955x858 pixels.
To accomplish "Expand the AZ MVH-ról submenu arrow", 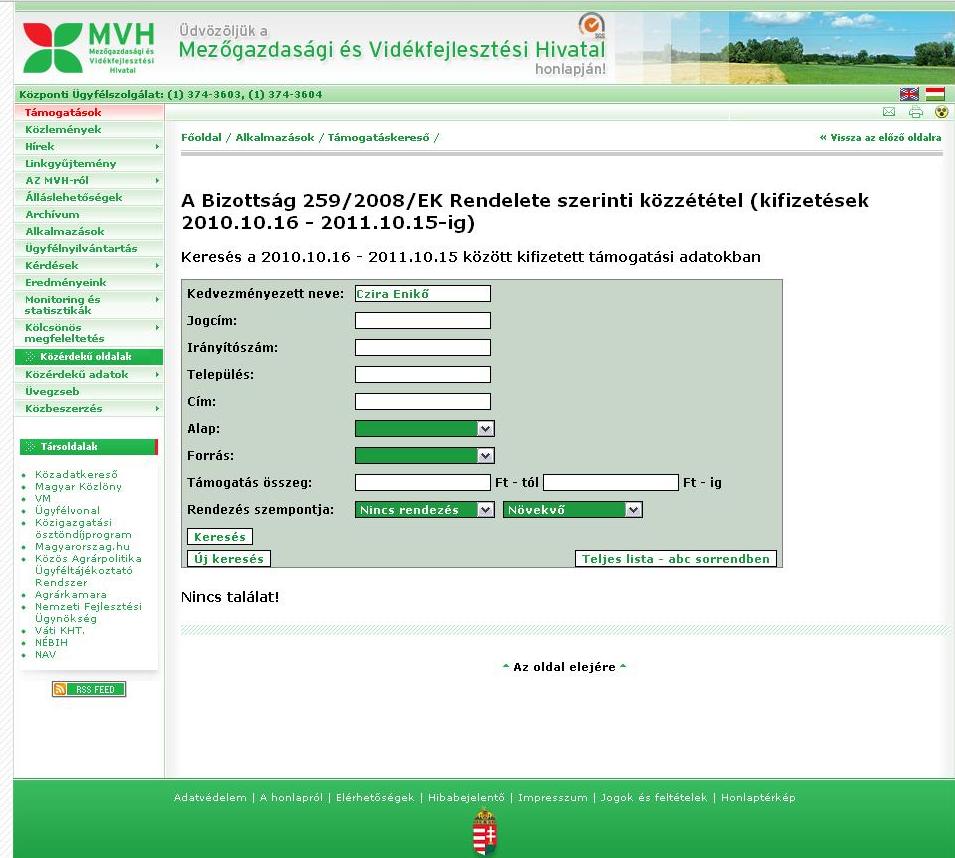I will coord(157,181).
